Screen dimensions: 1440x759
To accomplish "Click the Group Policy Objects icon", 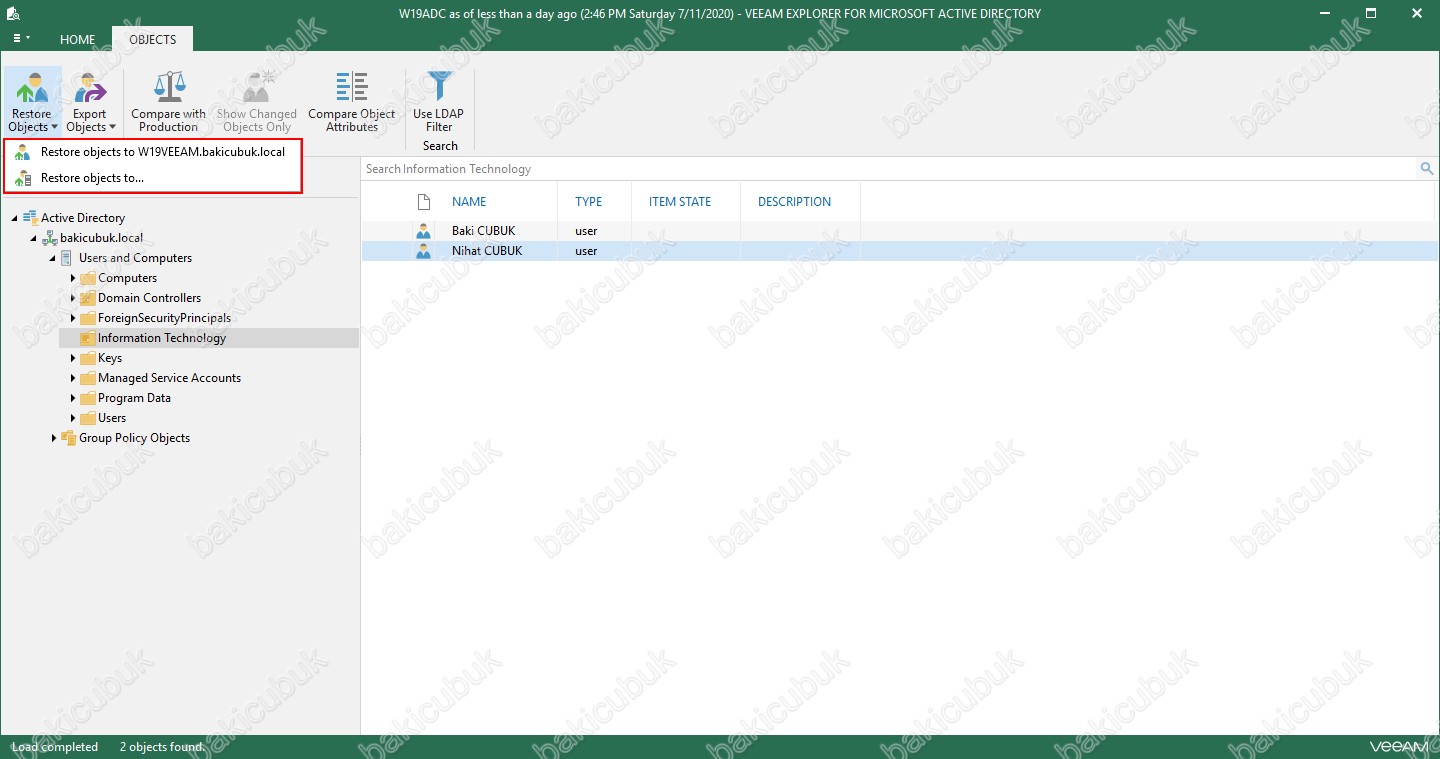I will 68,438.
